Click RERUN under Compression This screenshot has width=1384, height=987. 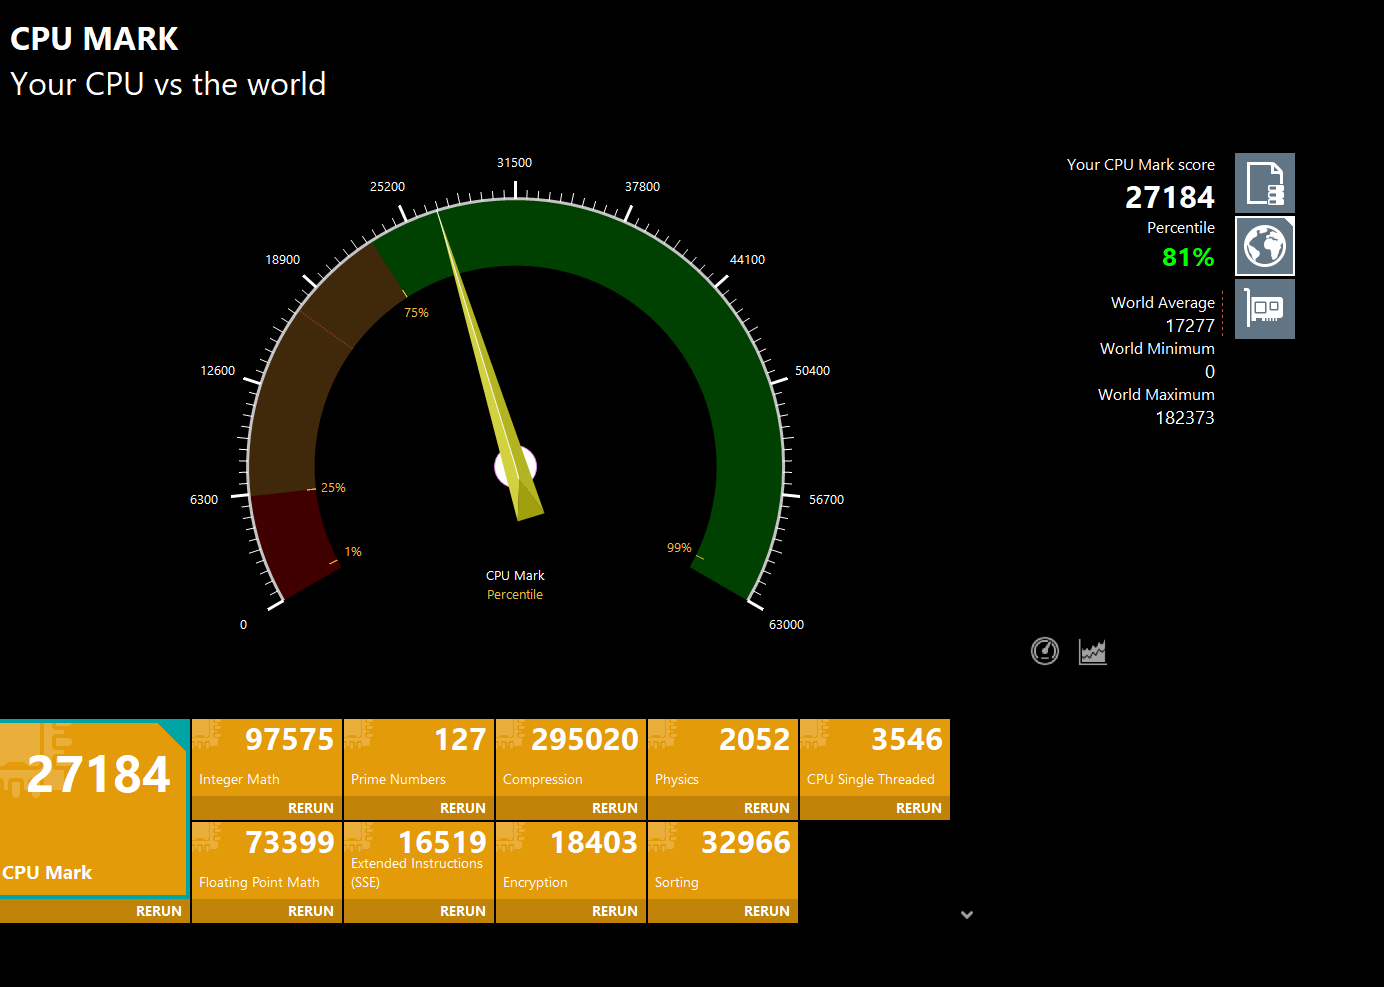(x=614, y=808)
